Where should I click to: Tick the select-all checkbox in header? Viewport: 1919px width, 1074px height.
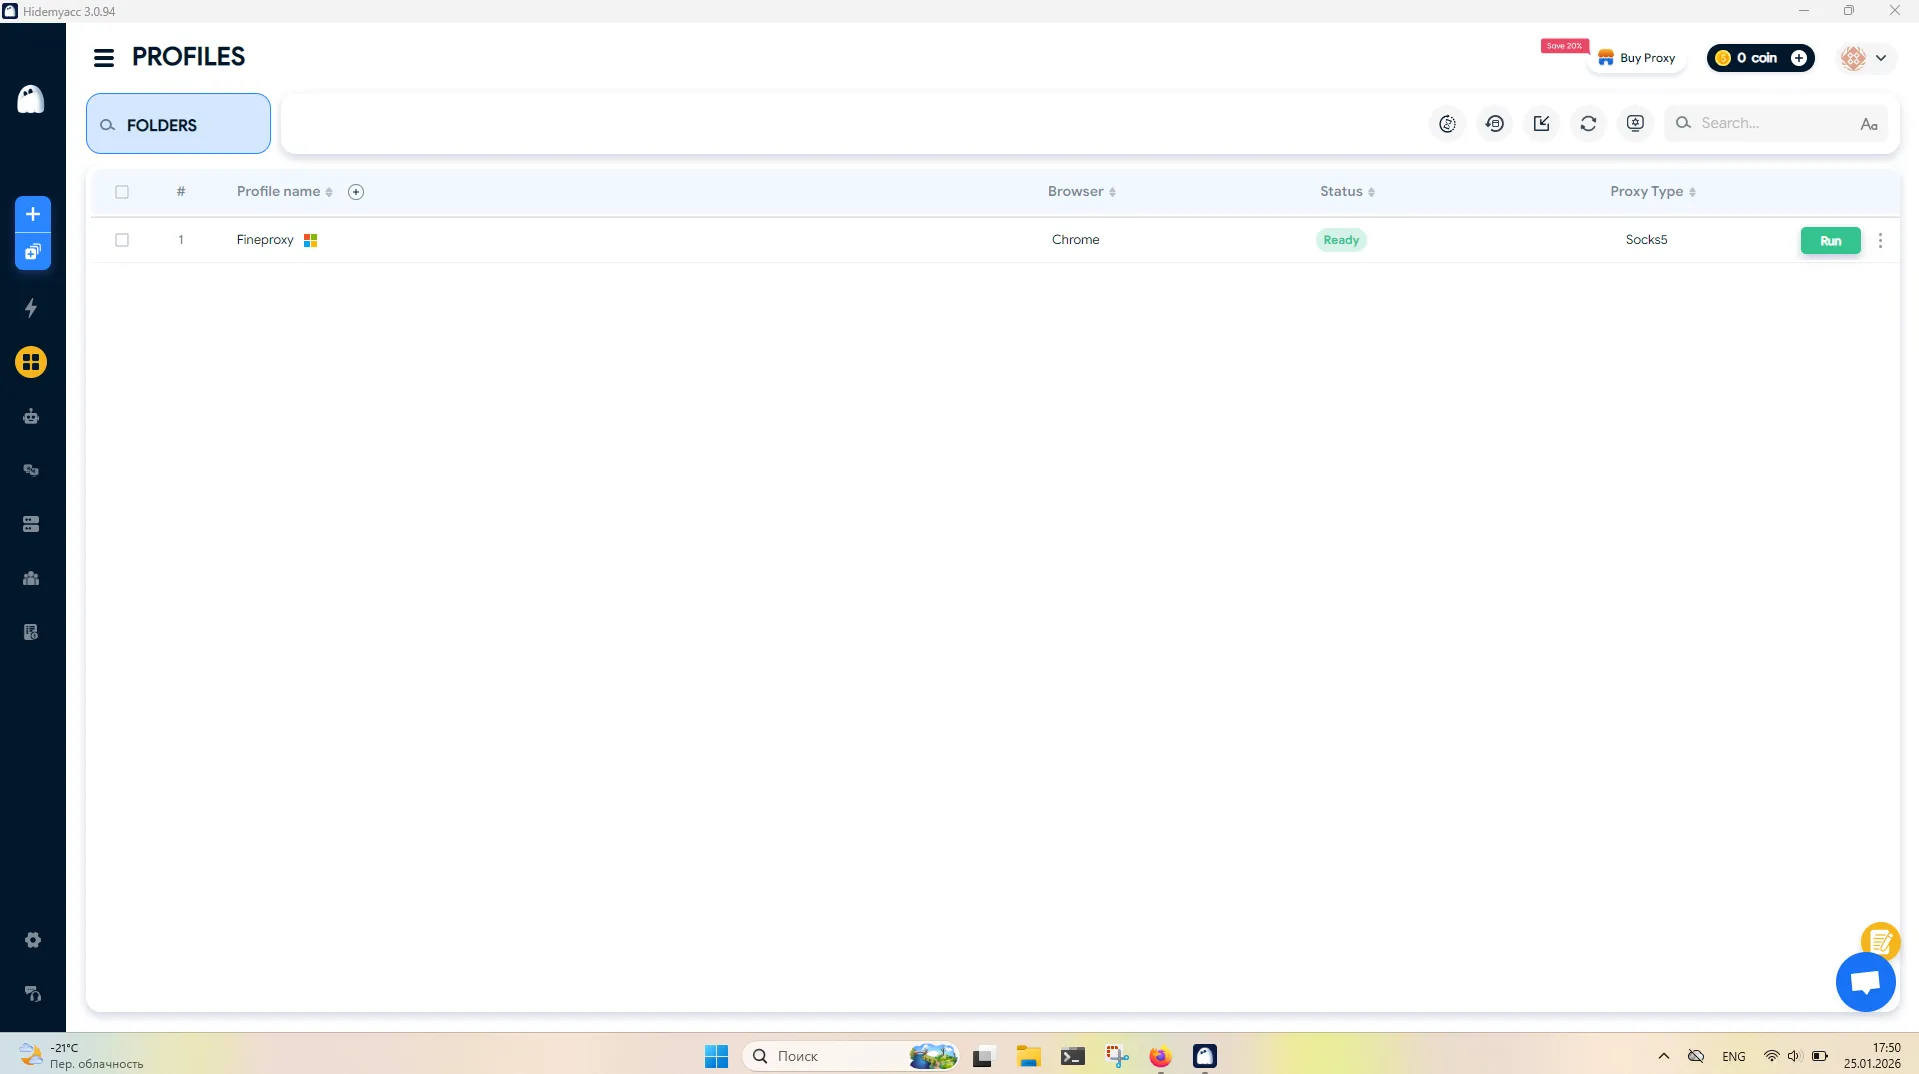click(122, 192)
